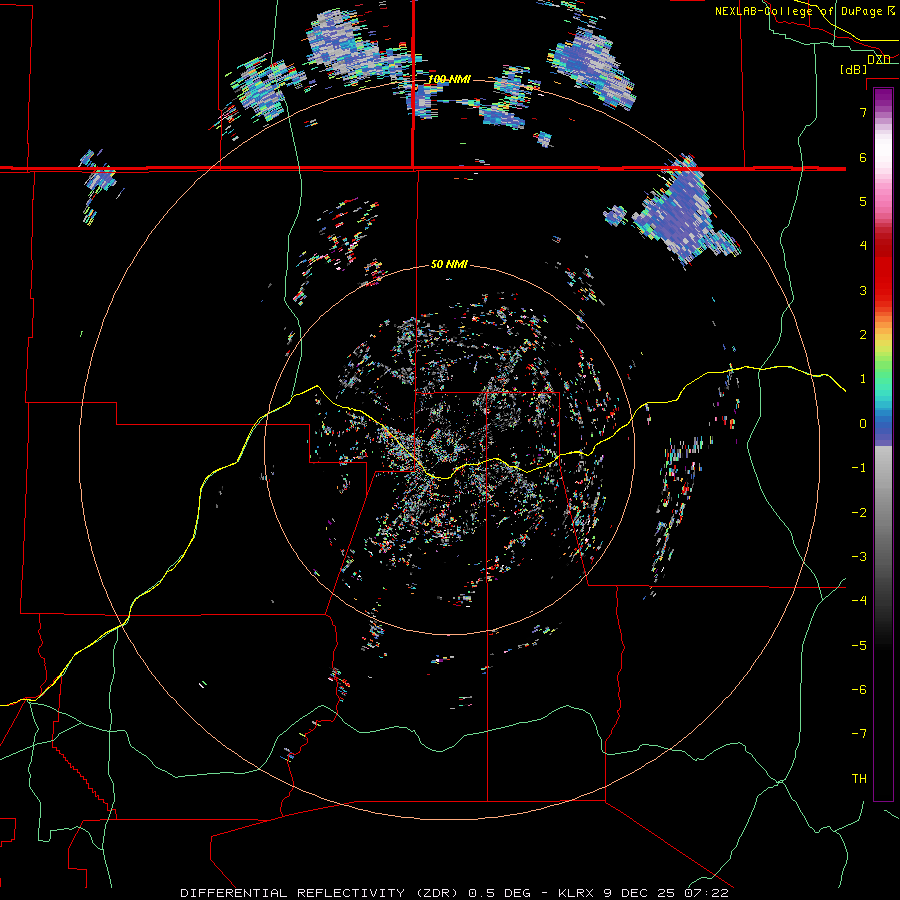Click "DIFFERENTIAL REFLECTIVITY (ZDR)" in the caption
This screenshot has width=900, height=900.
[317, 893]
